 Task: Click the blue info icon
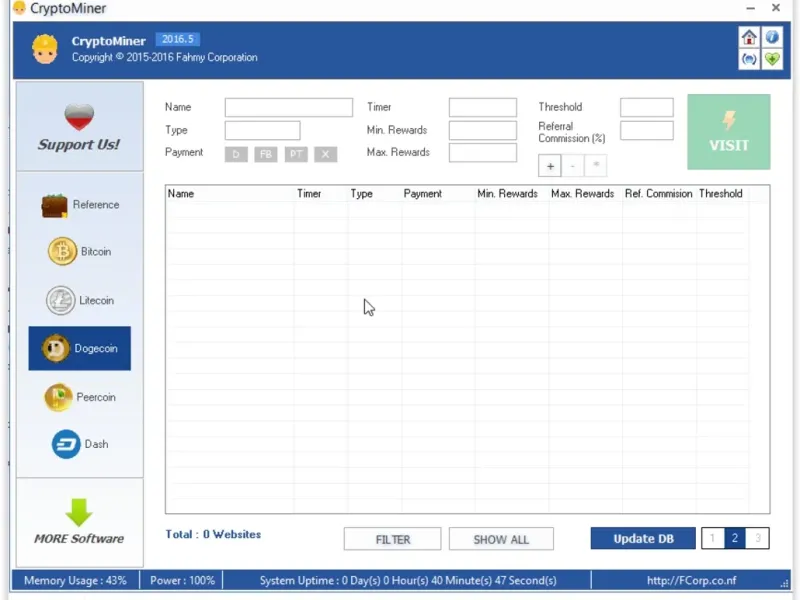(772, 37)
